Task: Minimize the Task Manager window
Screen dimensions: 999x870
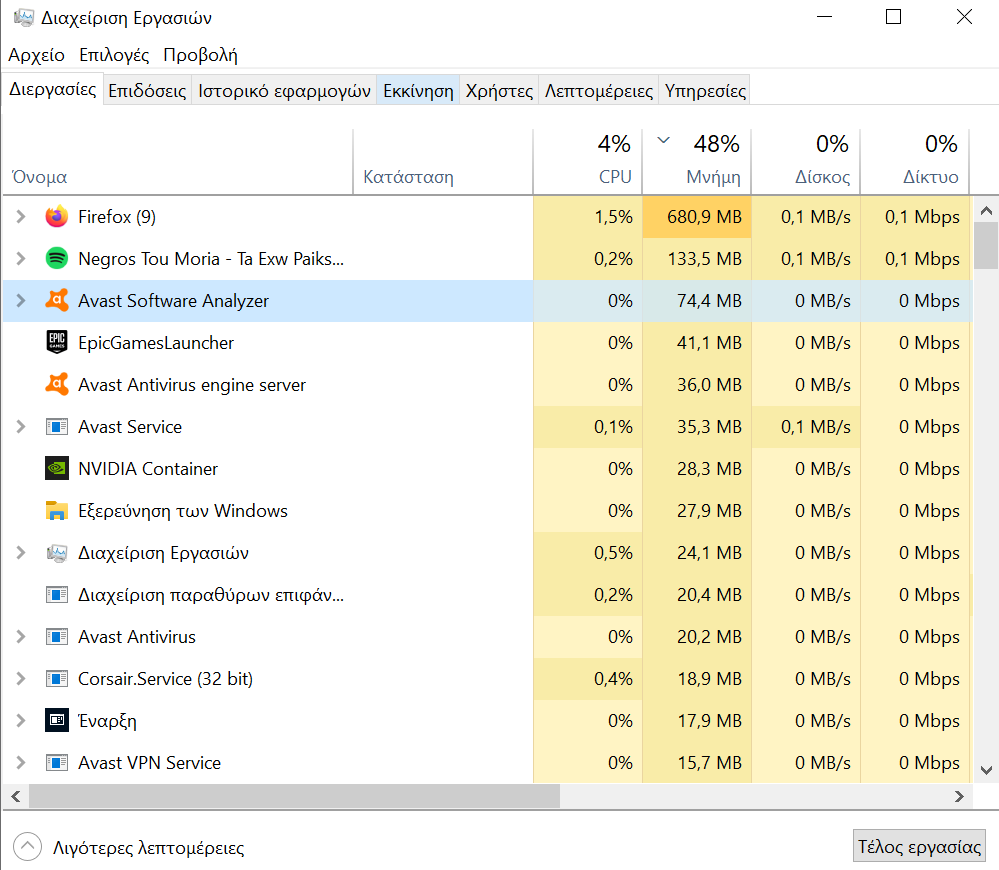Action: pos(824,17)
